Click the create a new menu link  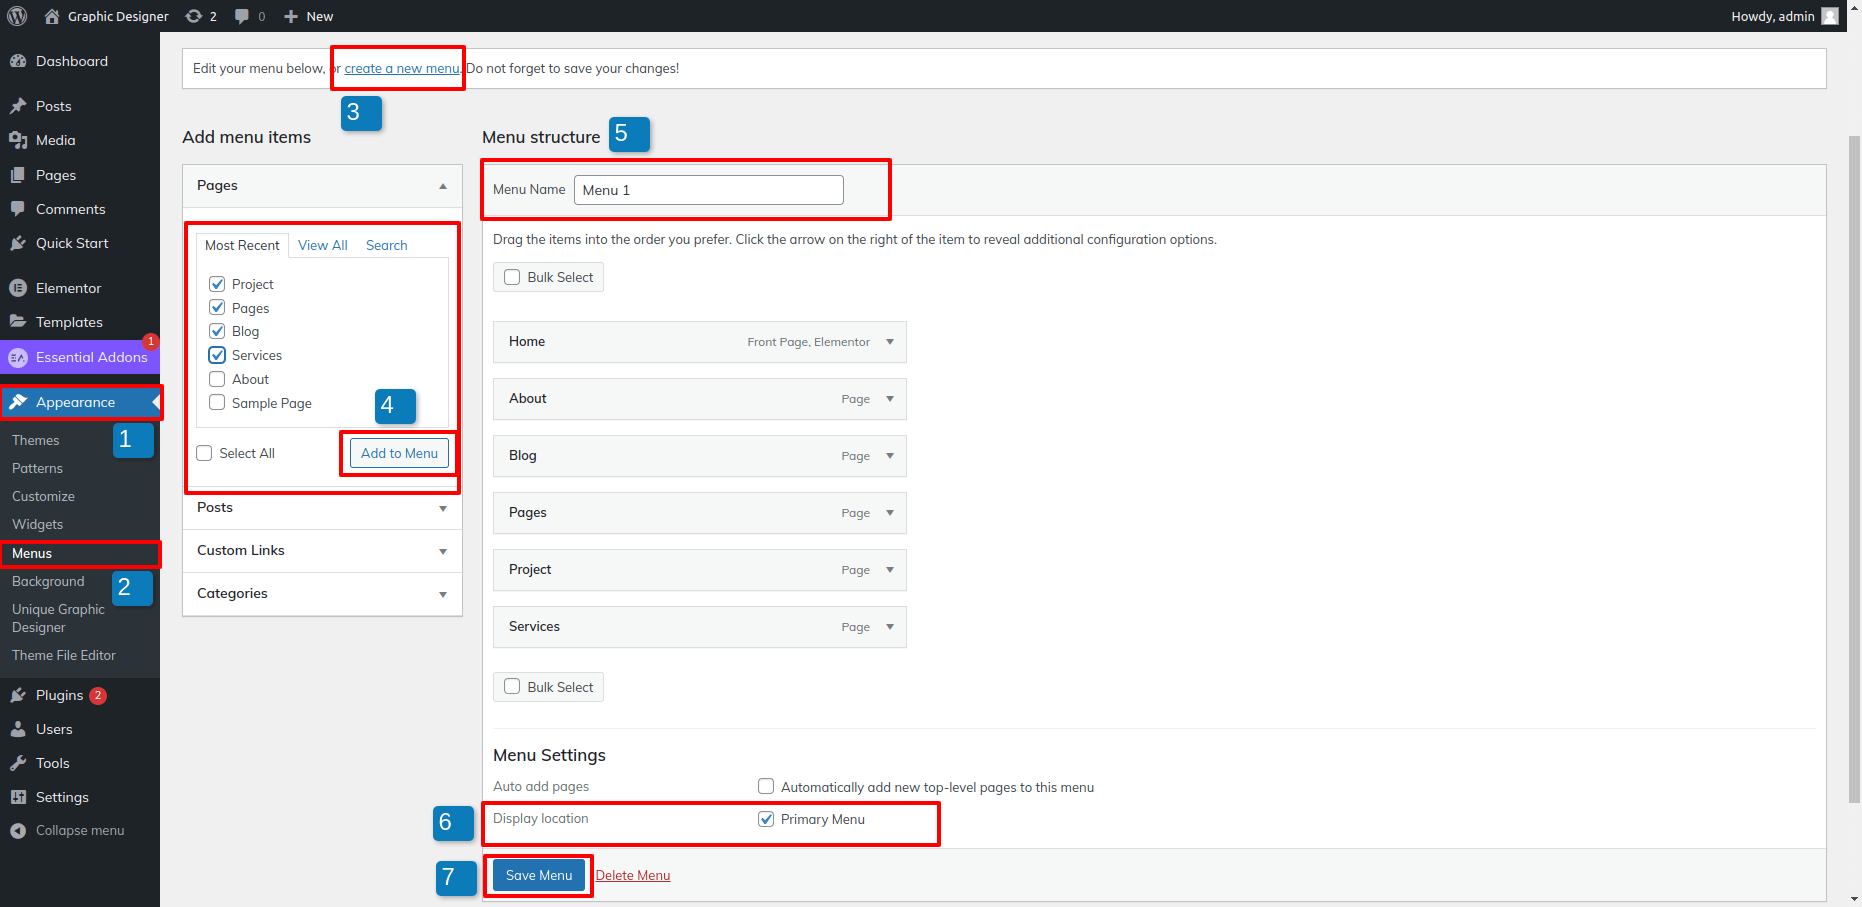pyautogui.click(x=402, y=69)
